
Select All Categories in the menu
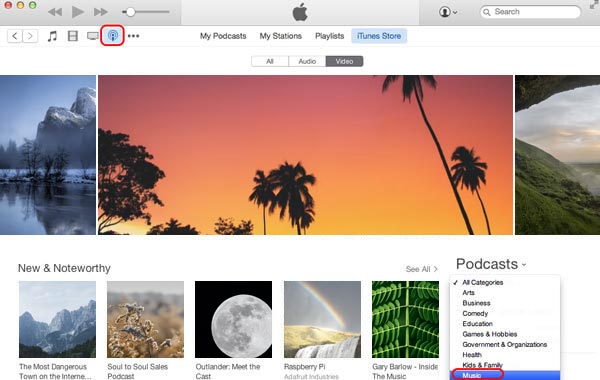[505, 282]
